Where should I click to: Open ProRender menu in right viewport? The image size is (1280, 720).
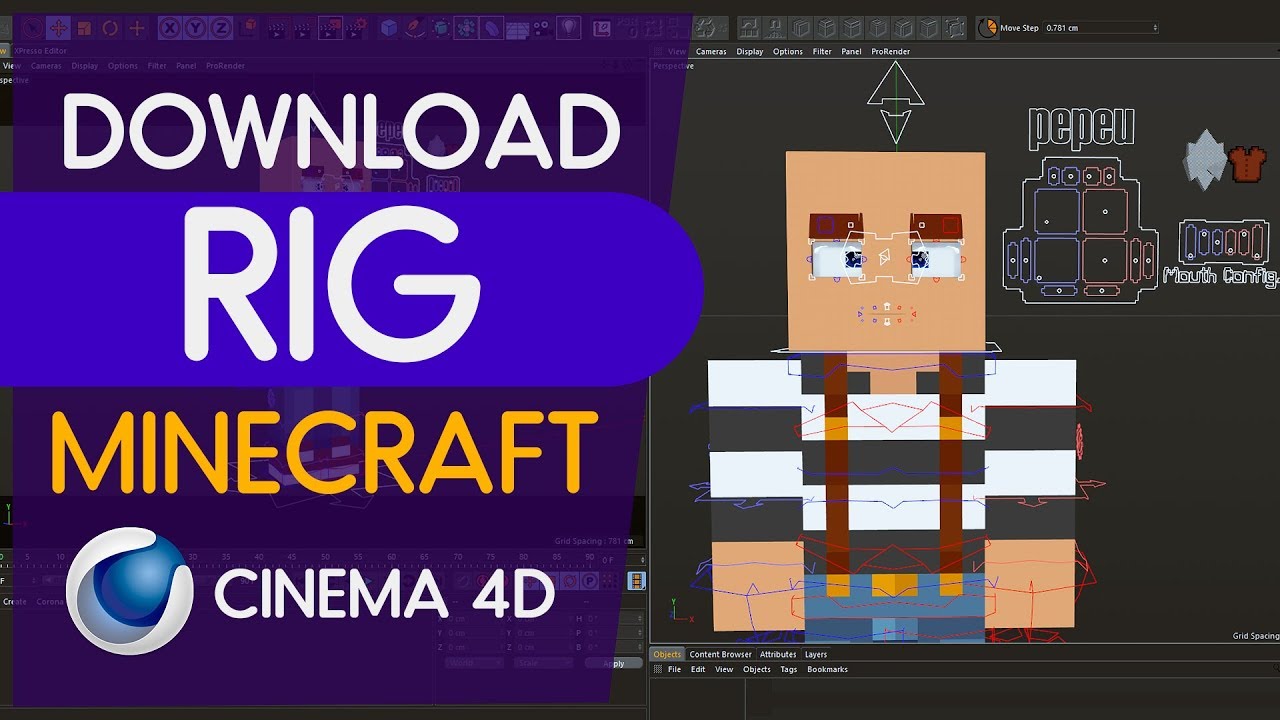(x=890, y=51)
